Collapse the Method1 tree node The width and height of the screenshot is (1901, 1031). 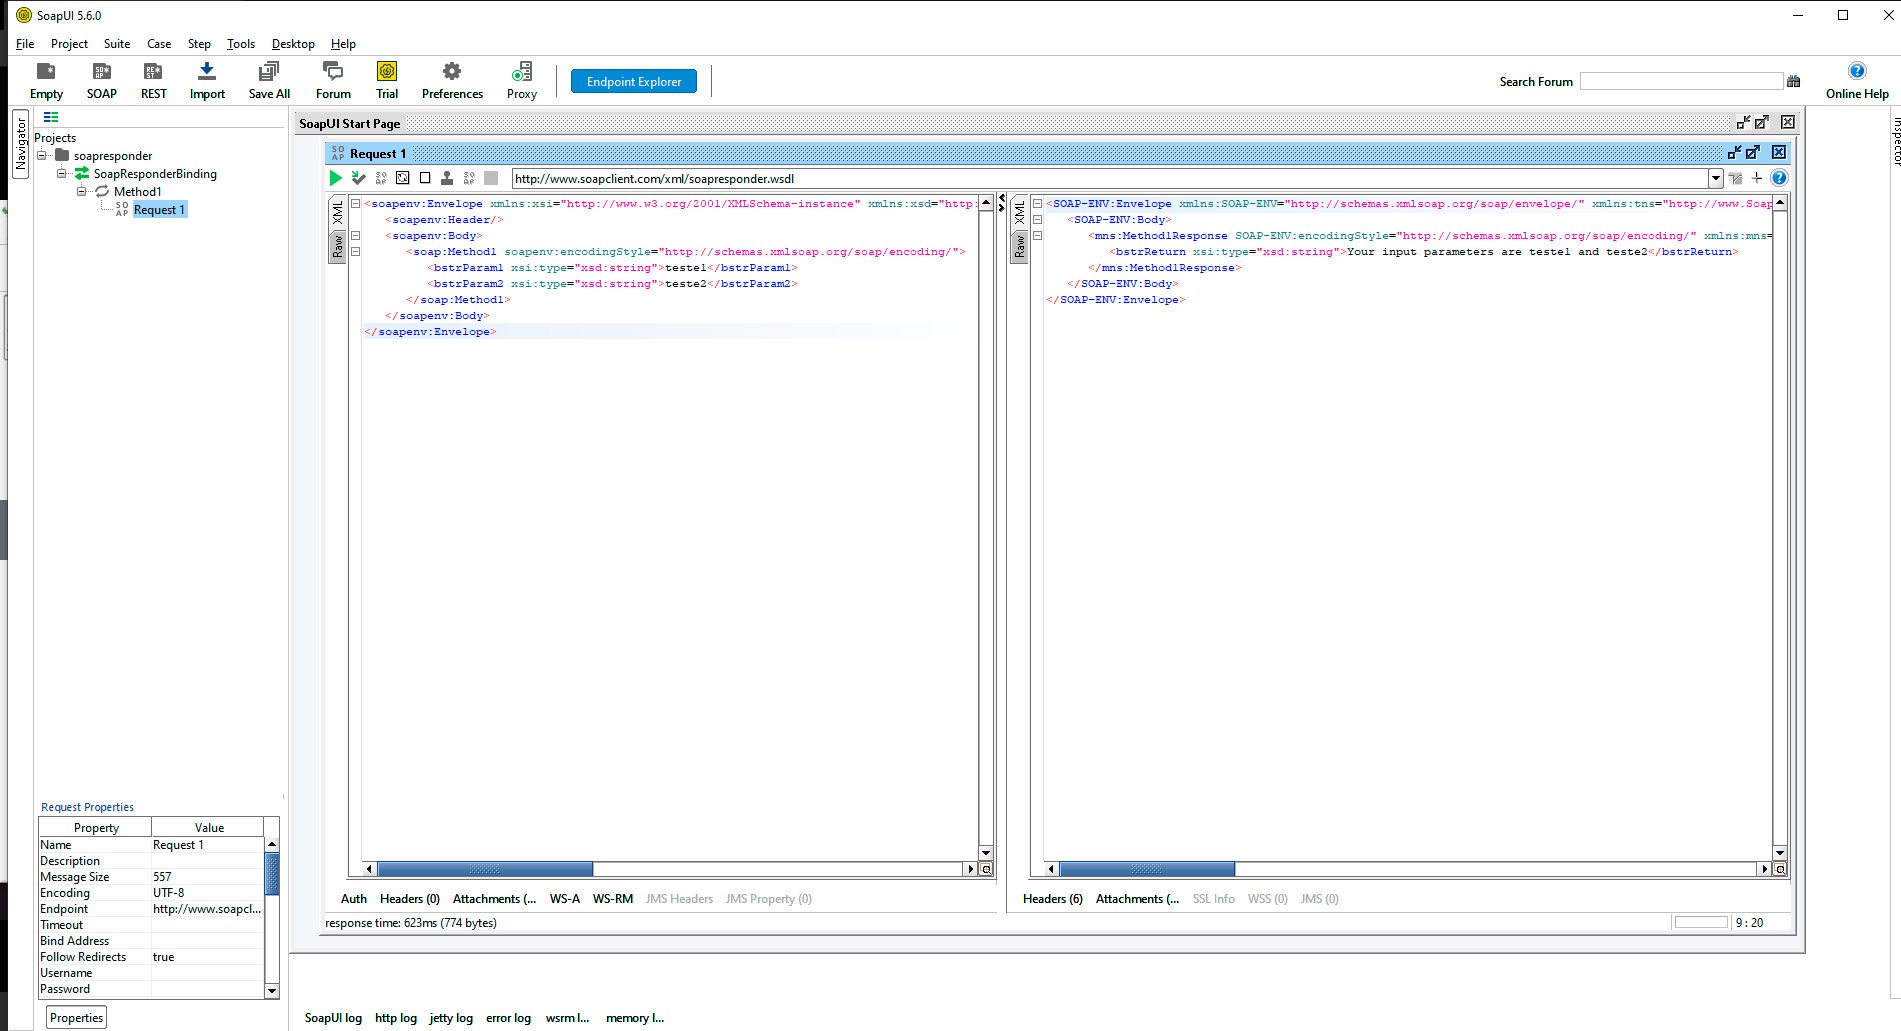click(82, 192)
